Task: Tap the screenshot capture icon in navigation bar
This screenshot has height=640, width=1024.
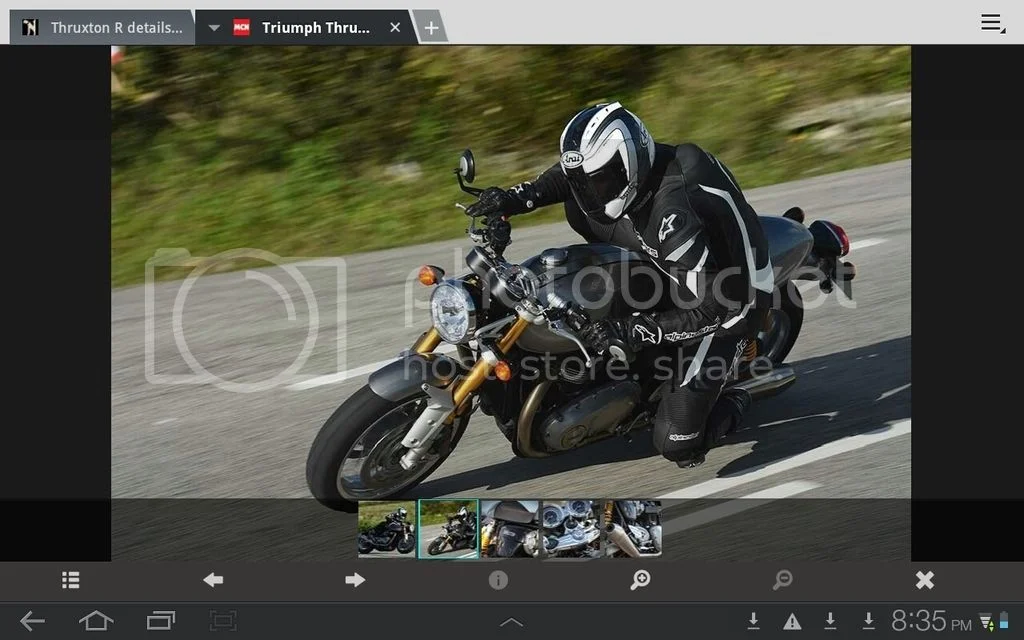Action: pyautogui.click(x=223, y=621)
